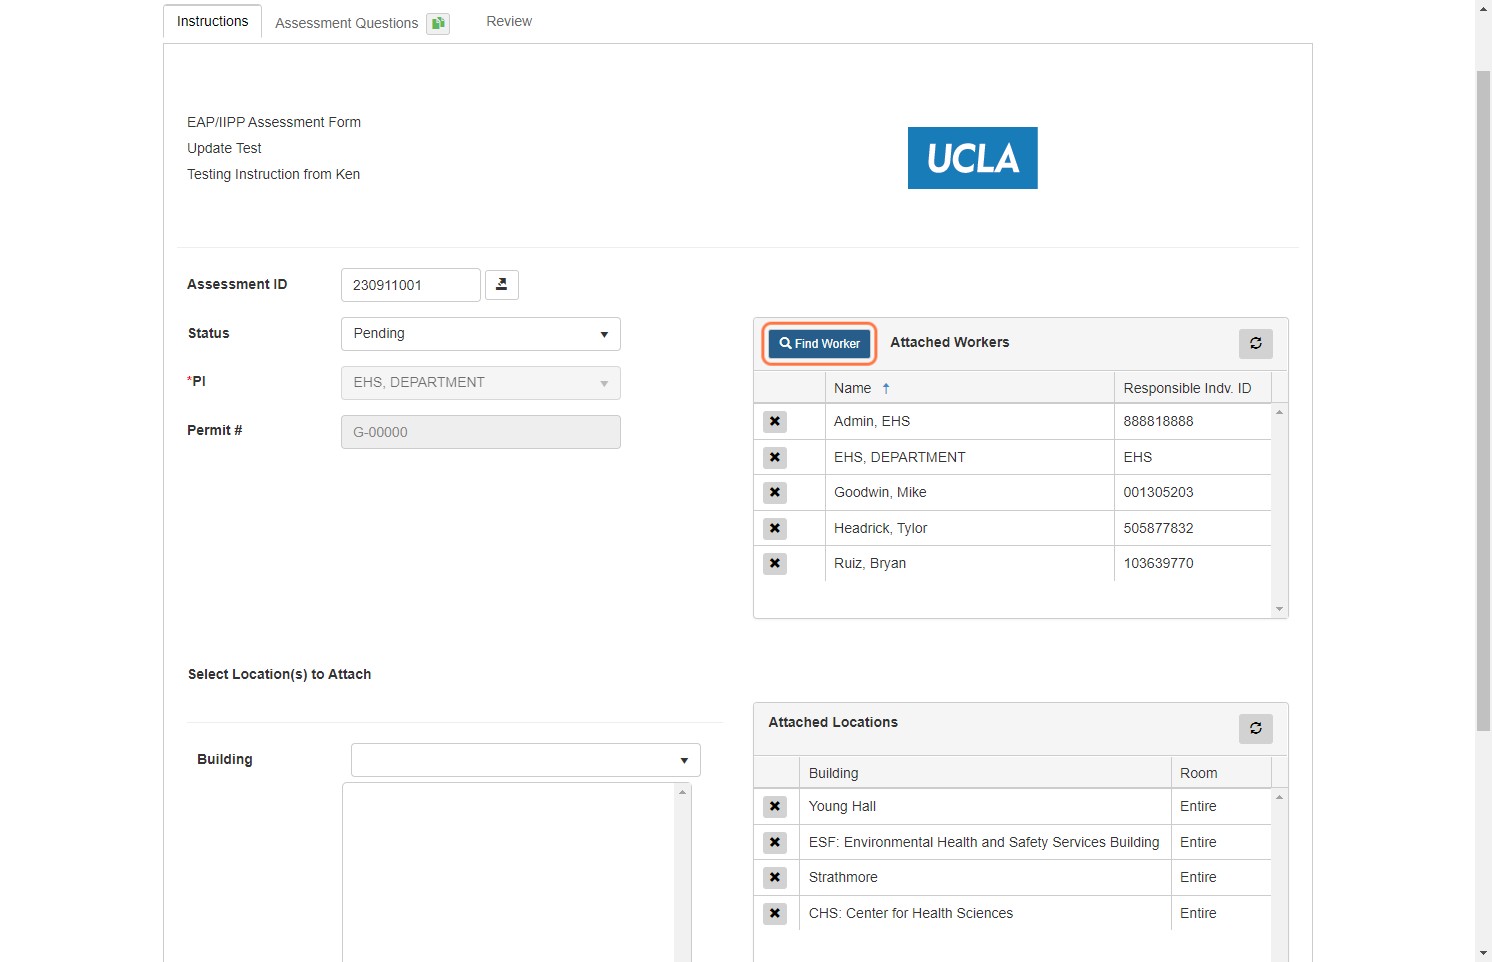Open the Assessment Questions tab

coord(346,23)
